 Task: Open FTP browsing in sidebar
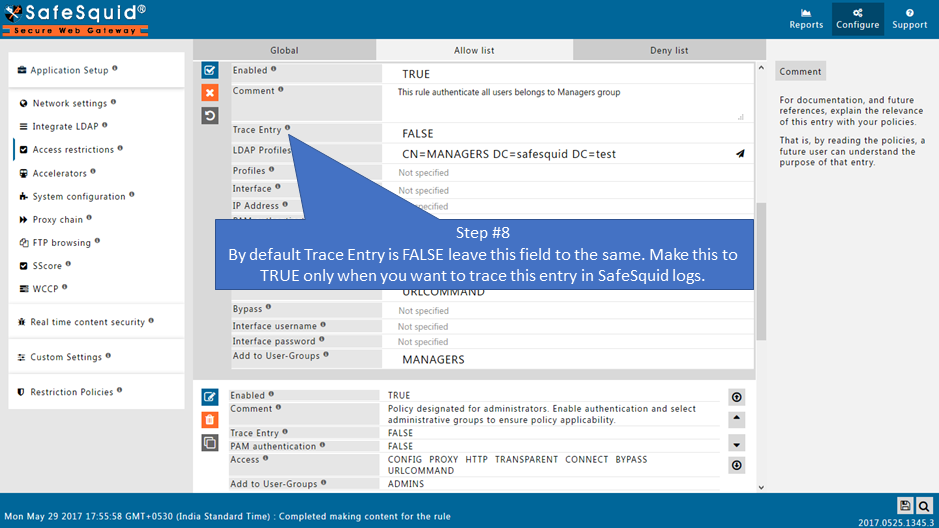pos(60,242)
